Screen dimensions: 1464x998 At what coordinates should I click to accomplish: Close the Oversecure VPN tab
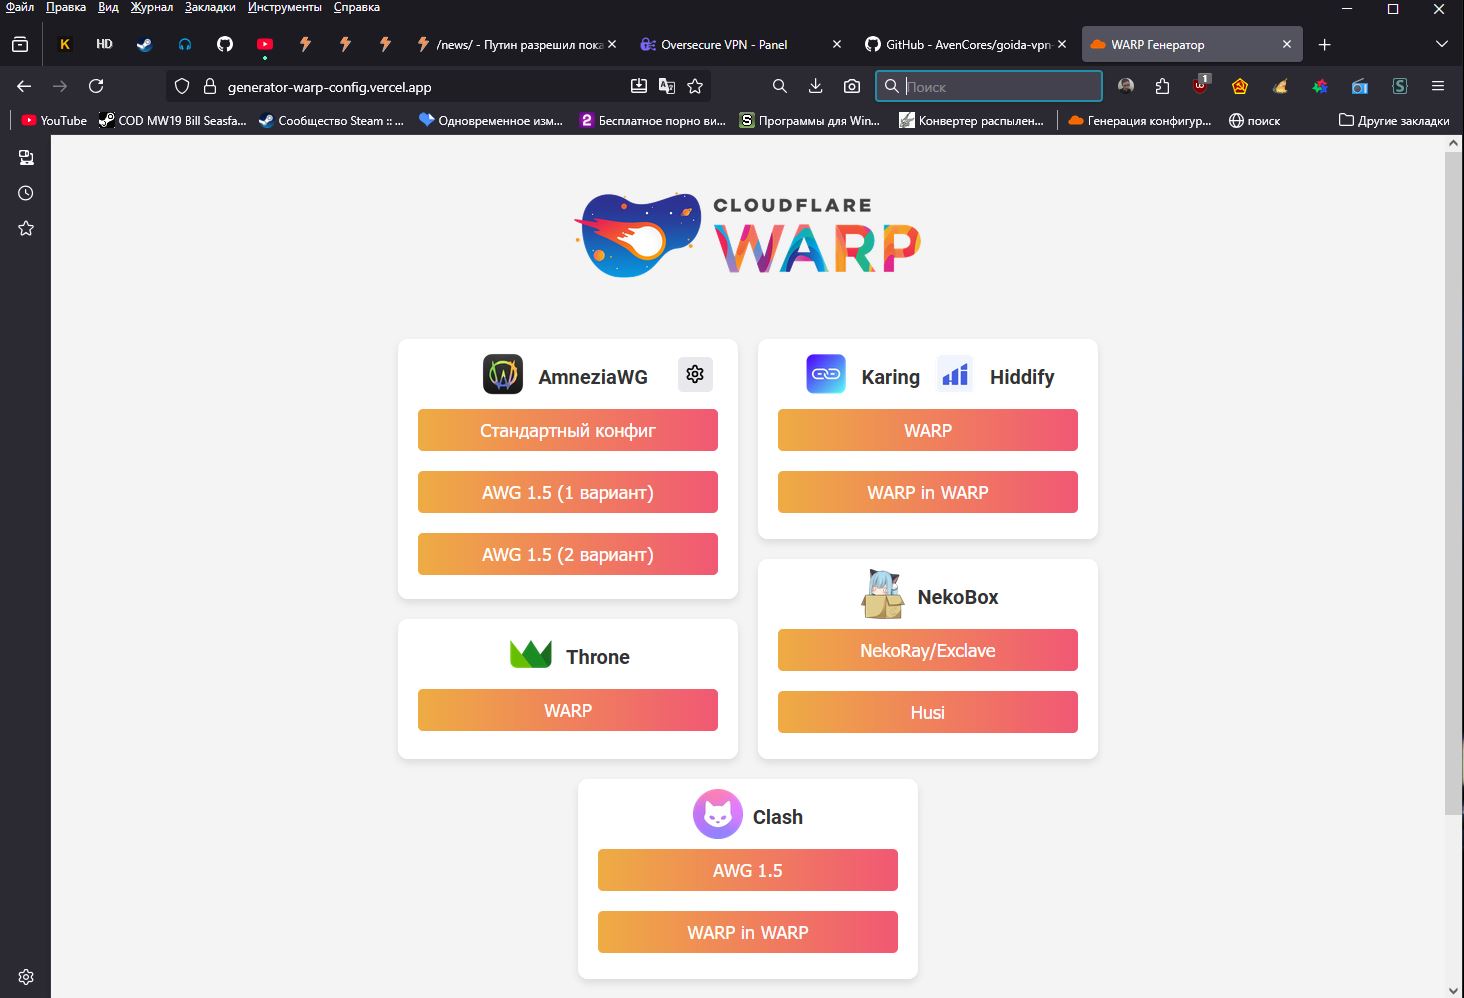coord(837,44)
